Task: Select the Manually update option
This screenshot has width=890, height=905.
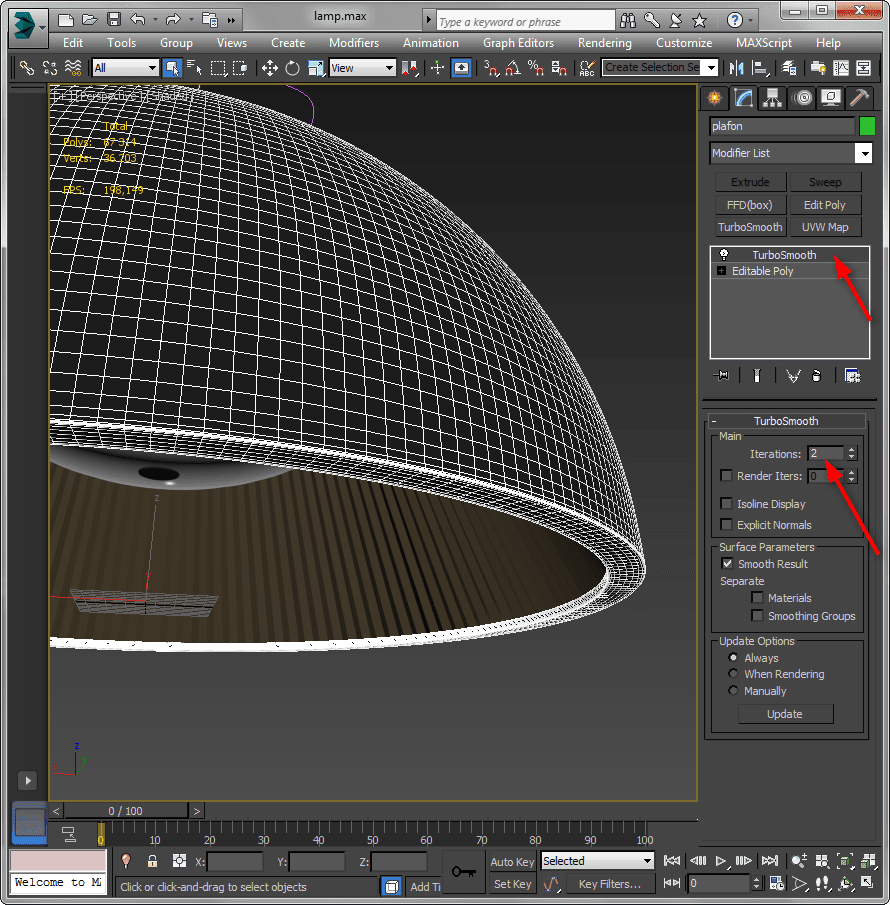Action: click(x=733, y=691)
